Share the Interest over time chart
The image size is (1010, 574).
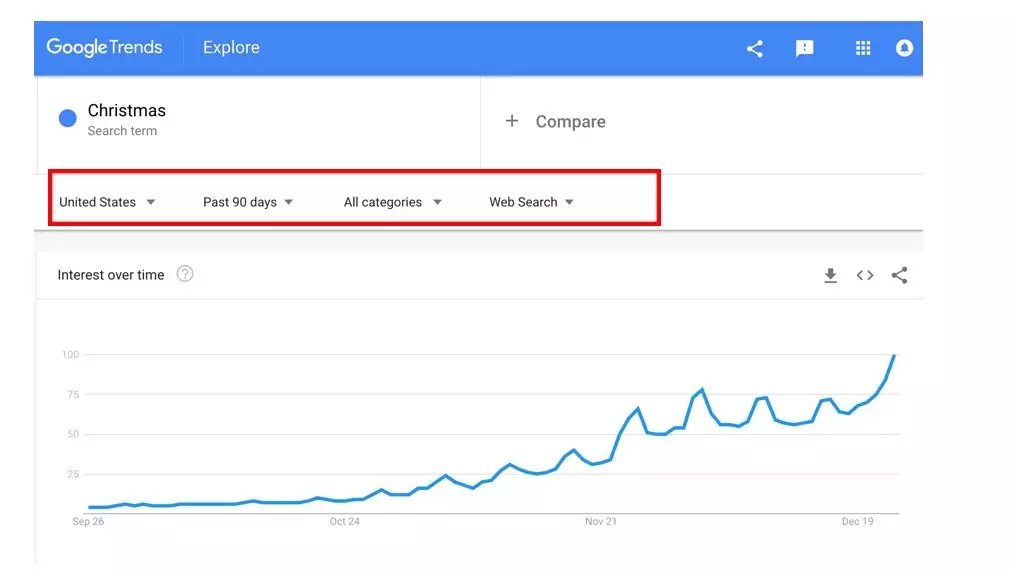[899, 276]
